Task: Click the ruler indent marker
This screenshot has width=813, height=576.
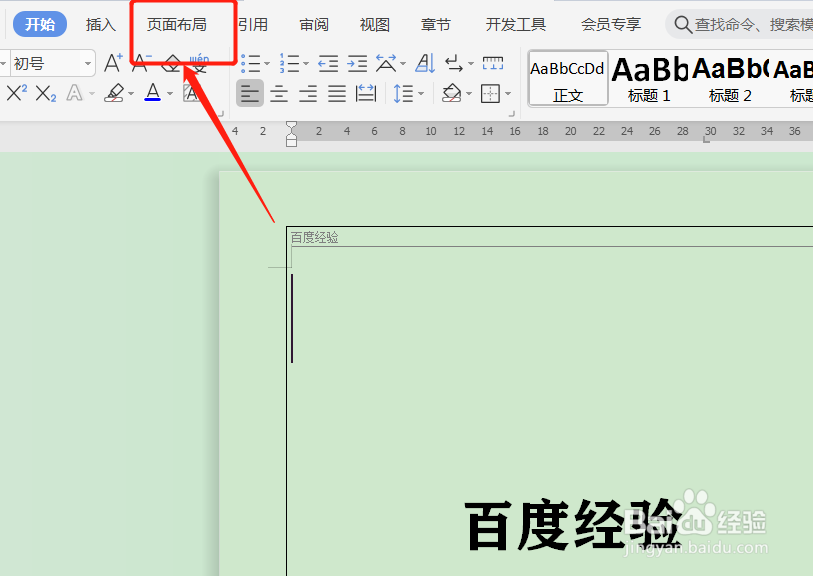Action: click(291, 134)
